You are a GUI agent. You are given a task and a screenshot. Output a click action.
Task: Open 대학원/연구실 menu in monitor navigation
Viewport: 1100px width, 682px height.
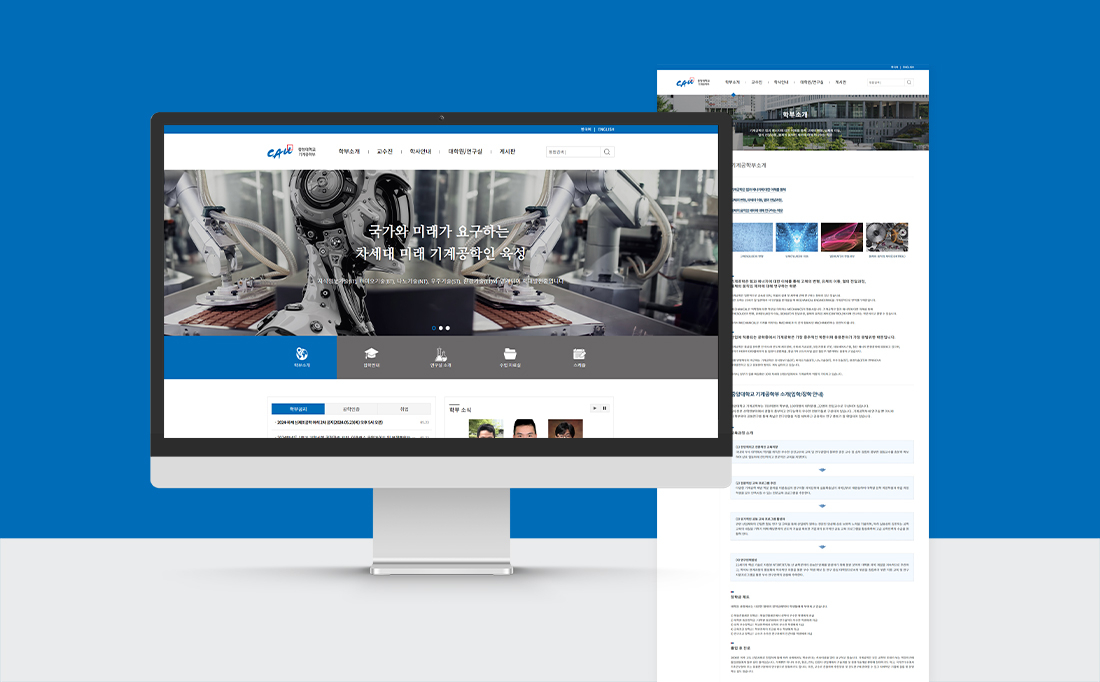click(x=465, y=151)
